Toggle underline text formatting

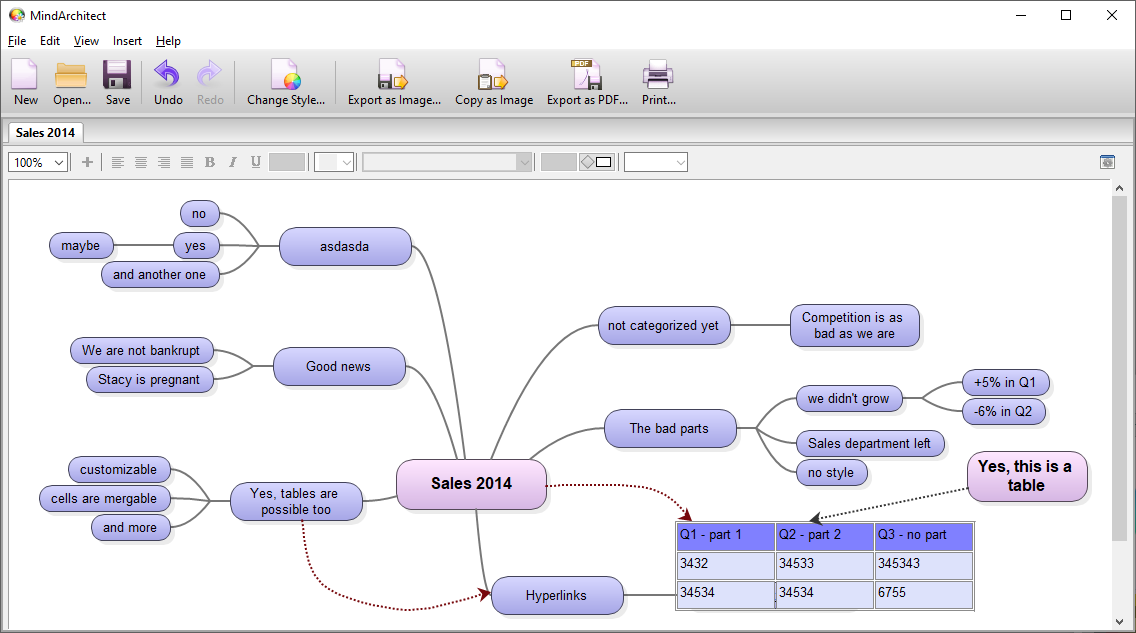[x=255, y=161]
